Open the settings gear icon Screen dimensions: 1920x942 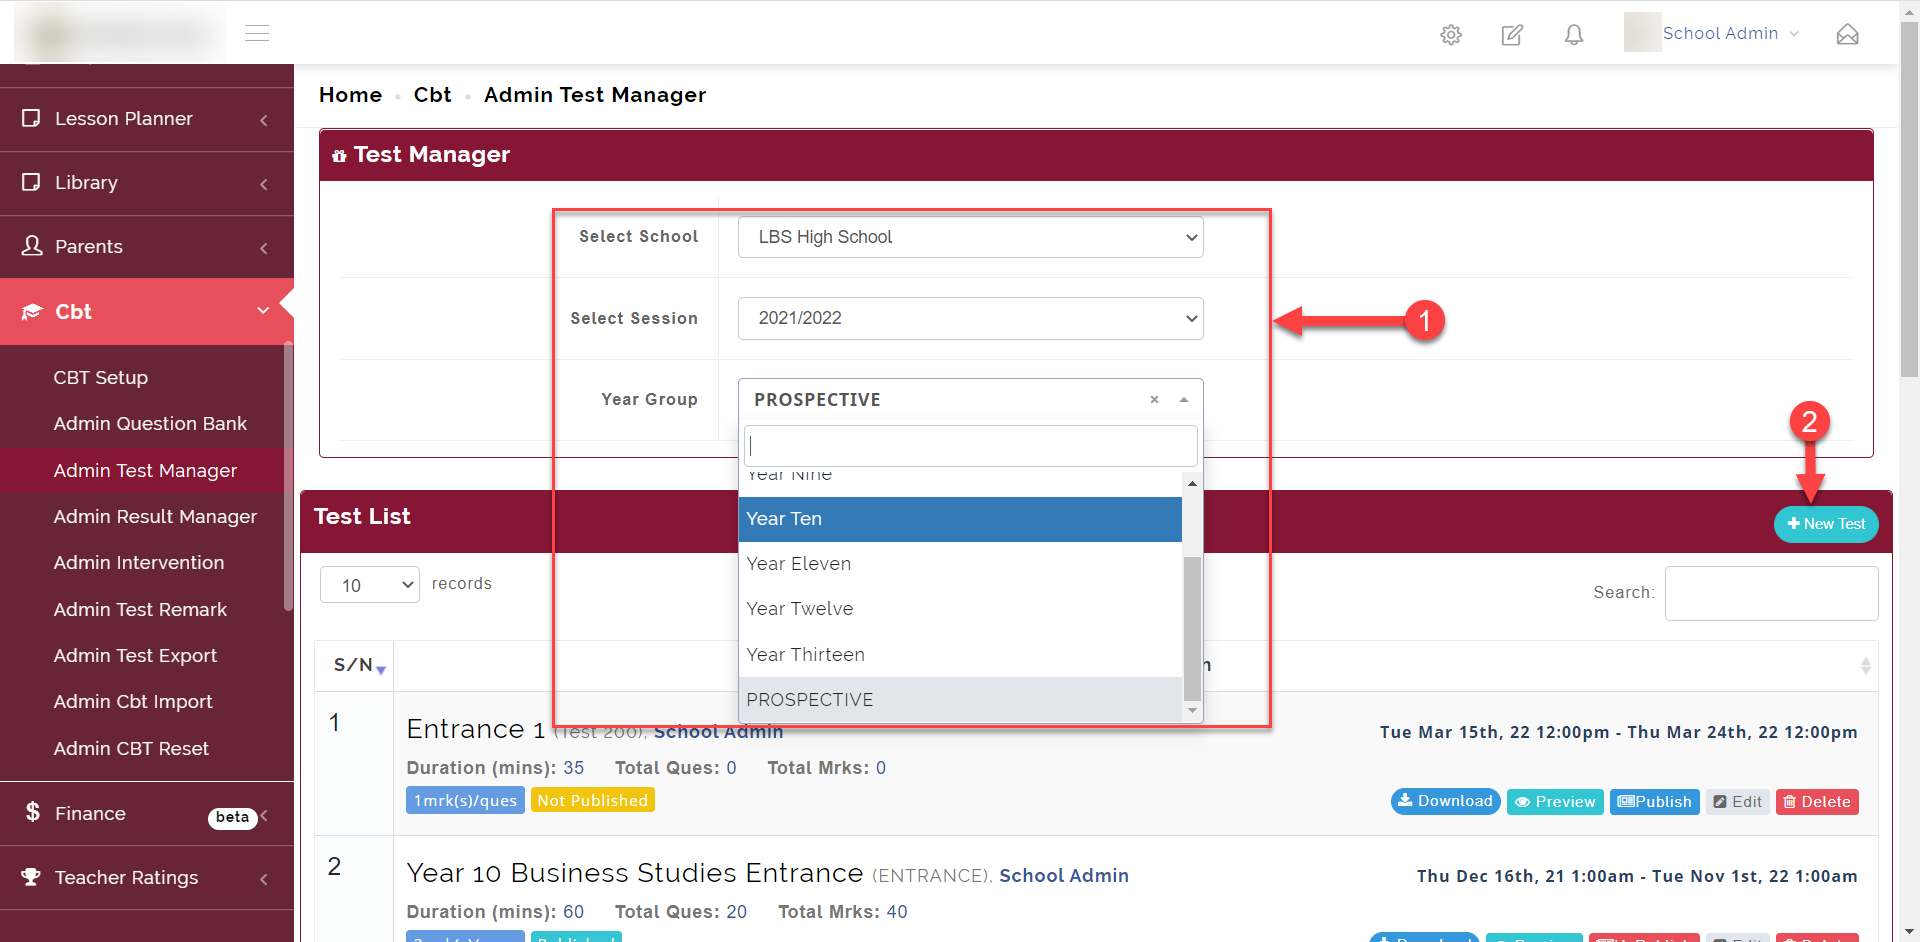pos(1451,35)
